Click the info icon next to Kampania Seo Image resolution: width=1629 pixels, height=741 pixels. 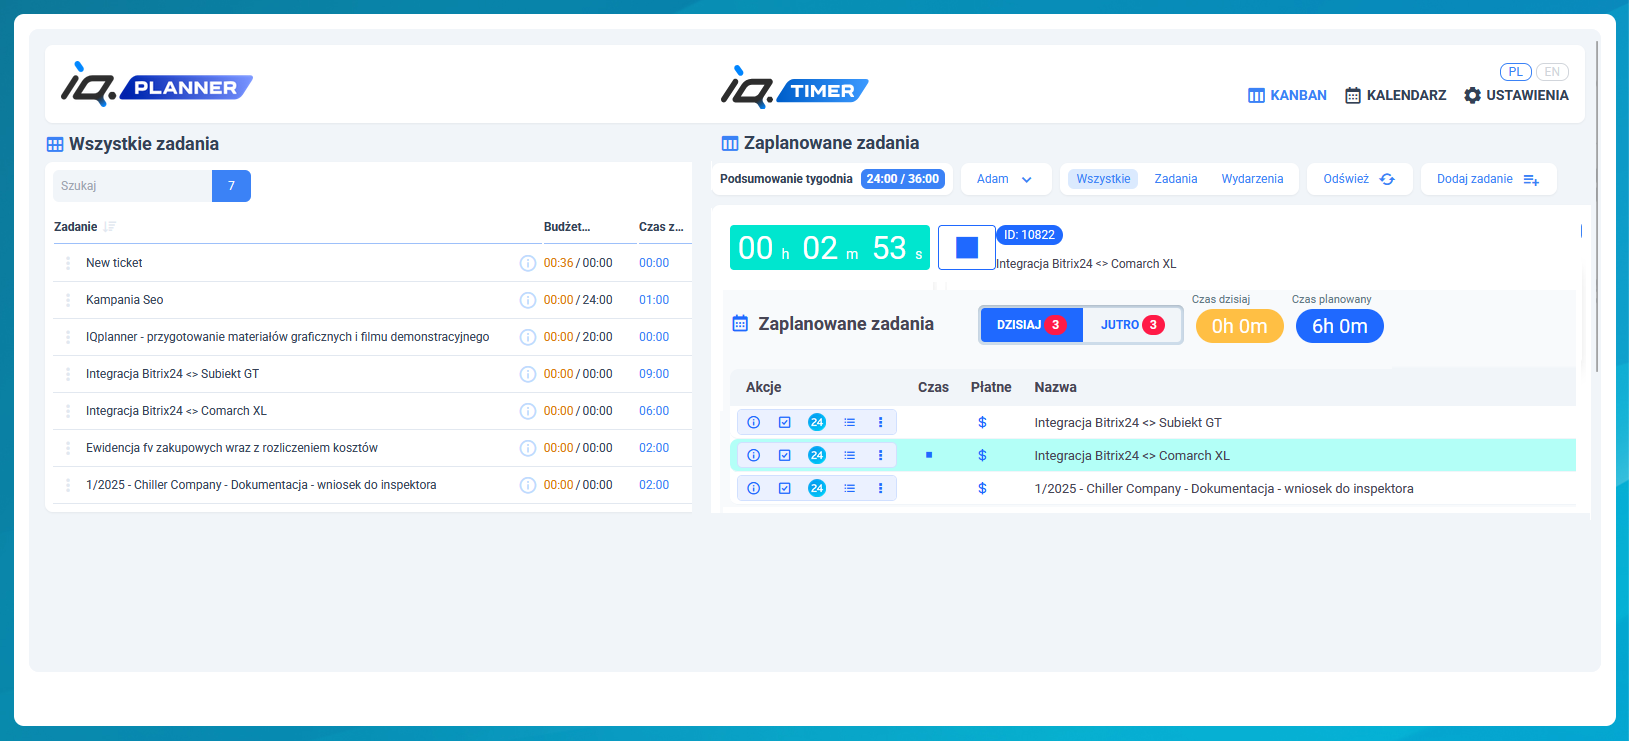[x=527, y=300]
